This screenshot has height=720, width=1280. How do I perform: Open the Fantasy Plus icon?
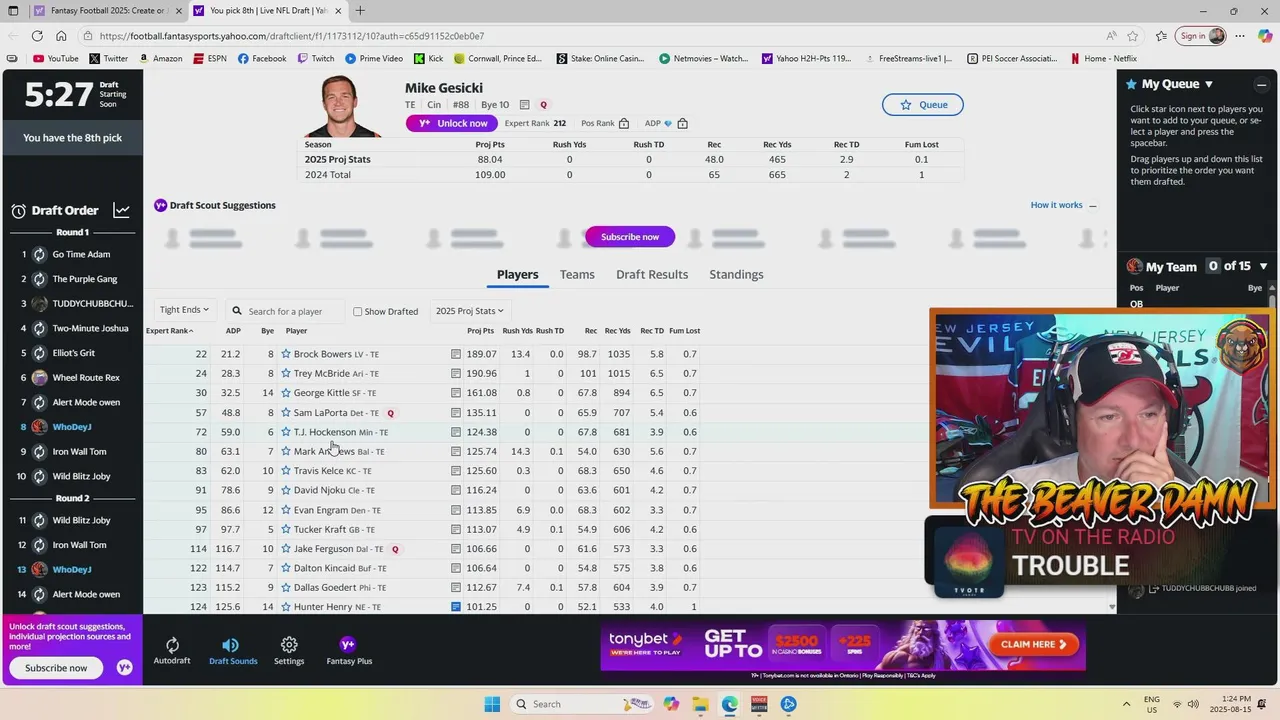click(348, 644)
